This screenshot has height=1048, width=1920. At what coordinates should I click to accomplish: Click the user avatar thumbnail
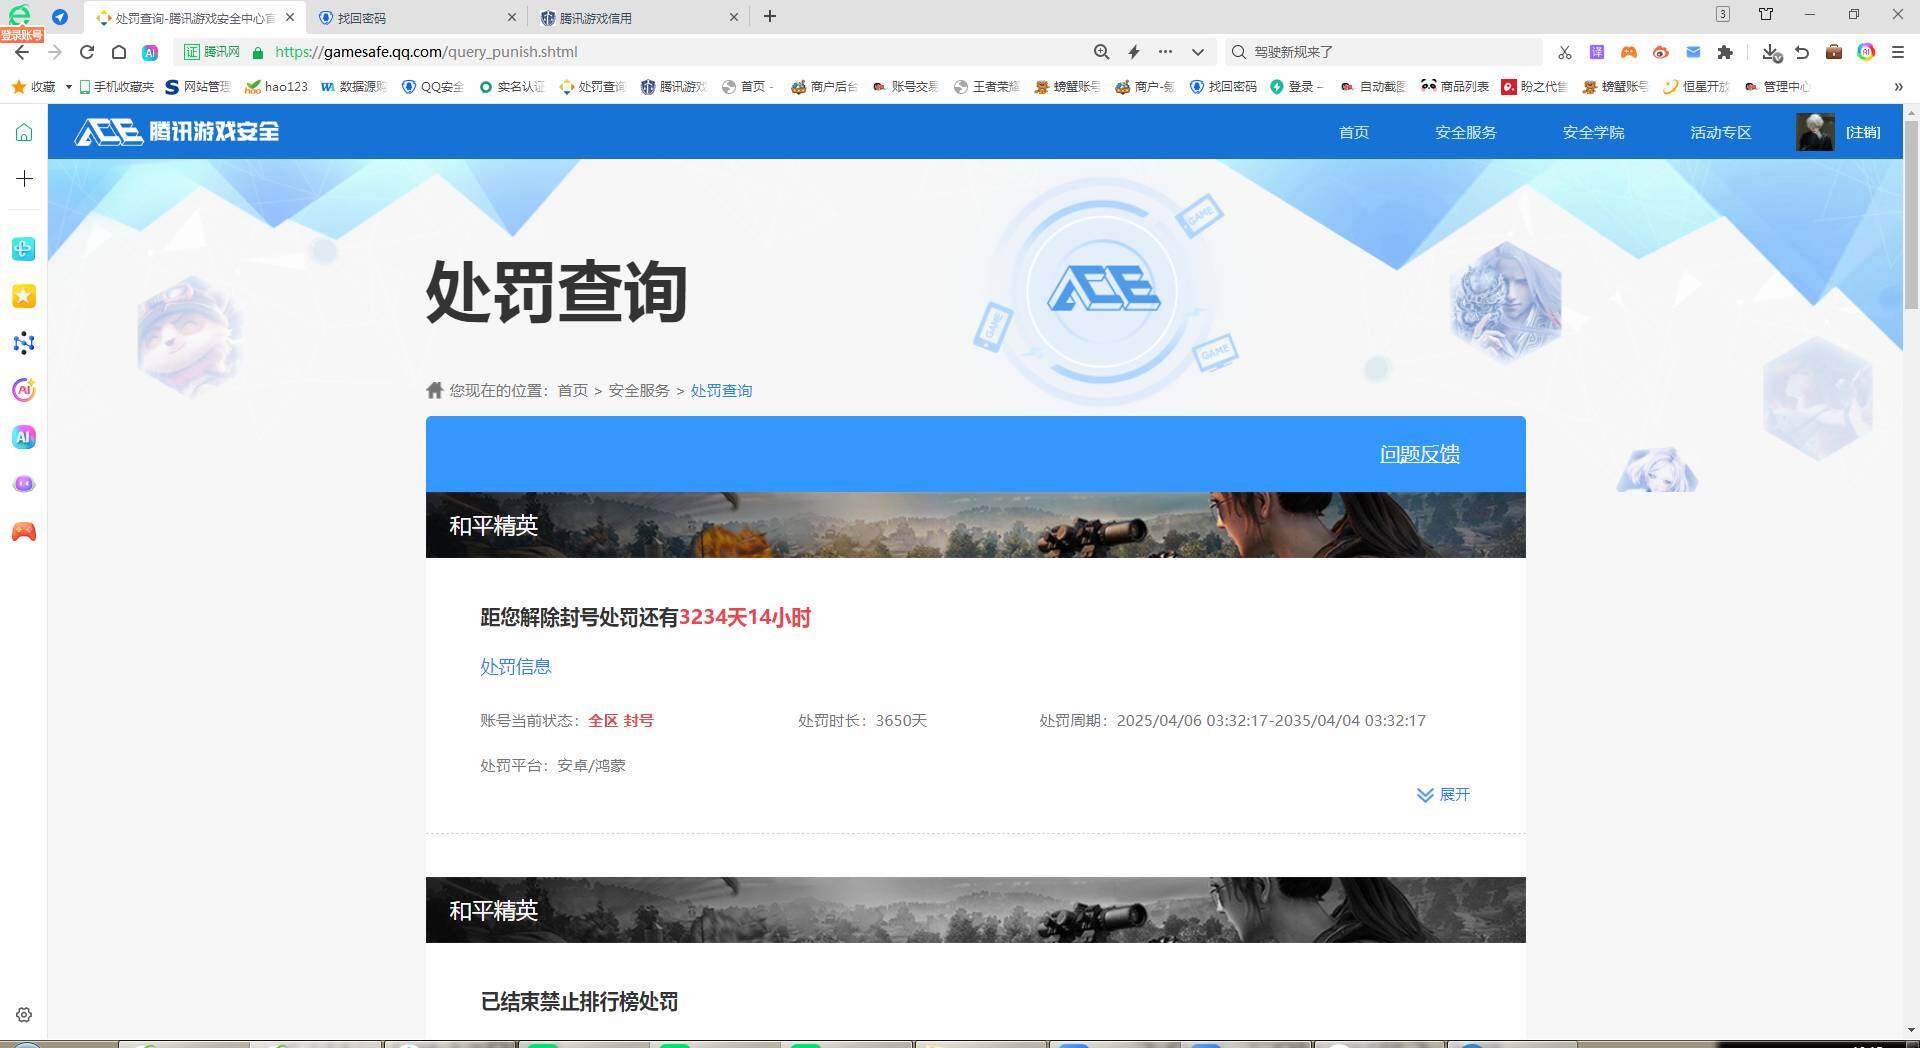pyautogui.click(x=1815, y=132)
